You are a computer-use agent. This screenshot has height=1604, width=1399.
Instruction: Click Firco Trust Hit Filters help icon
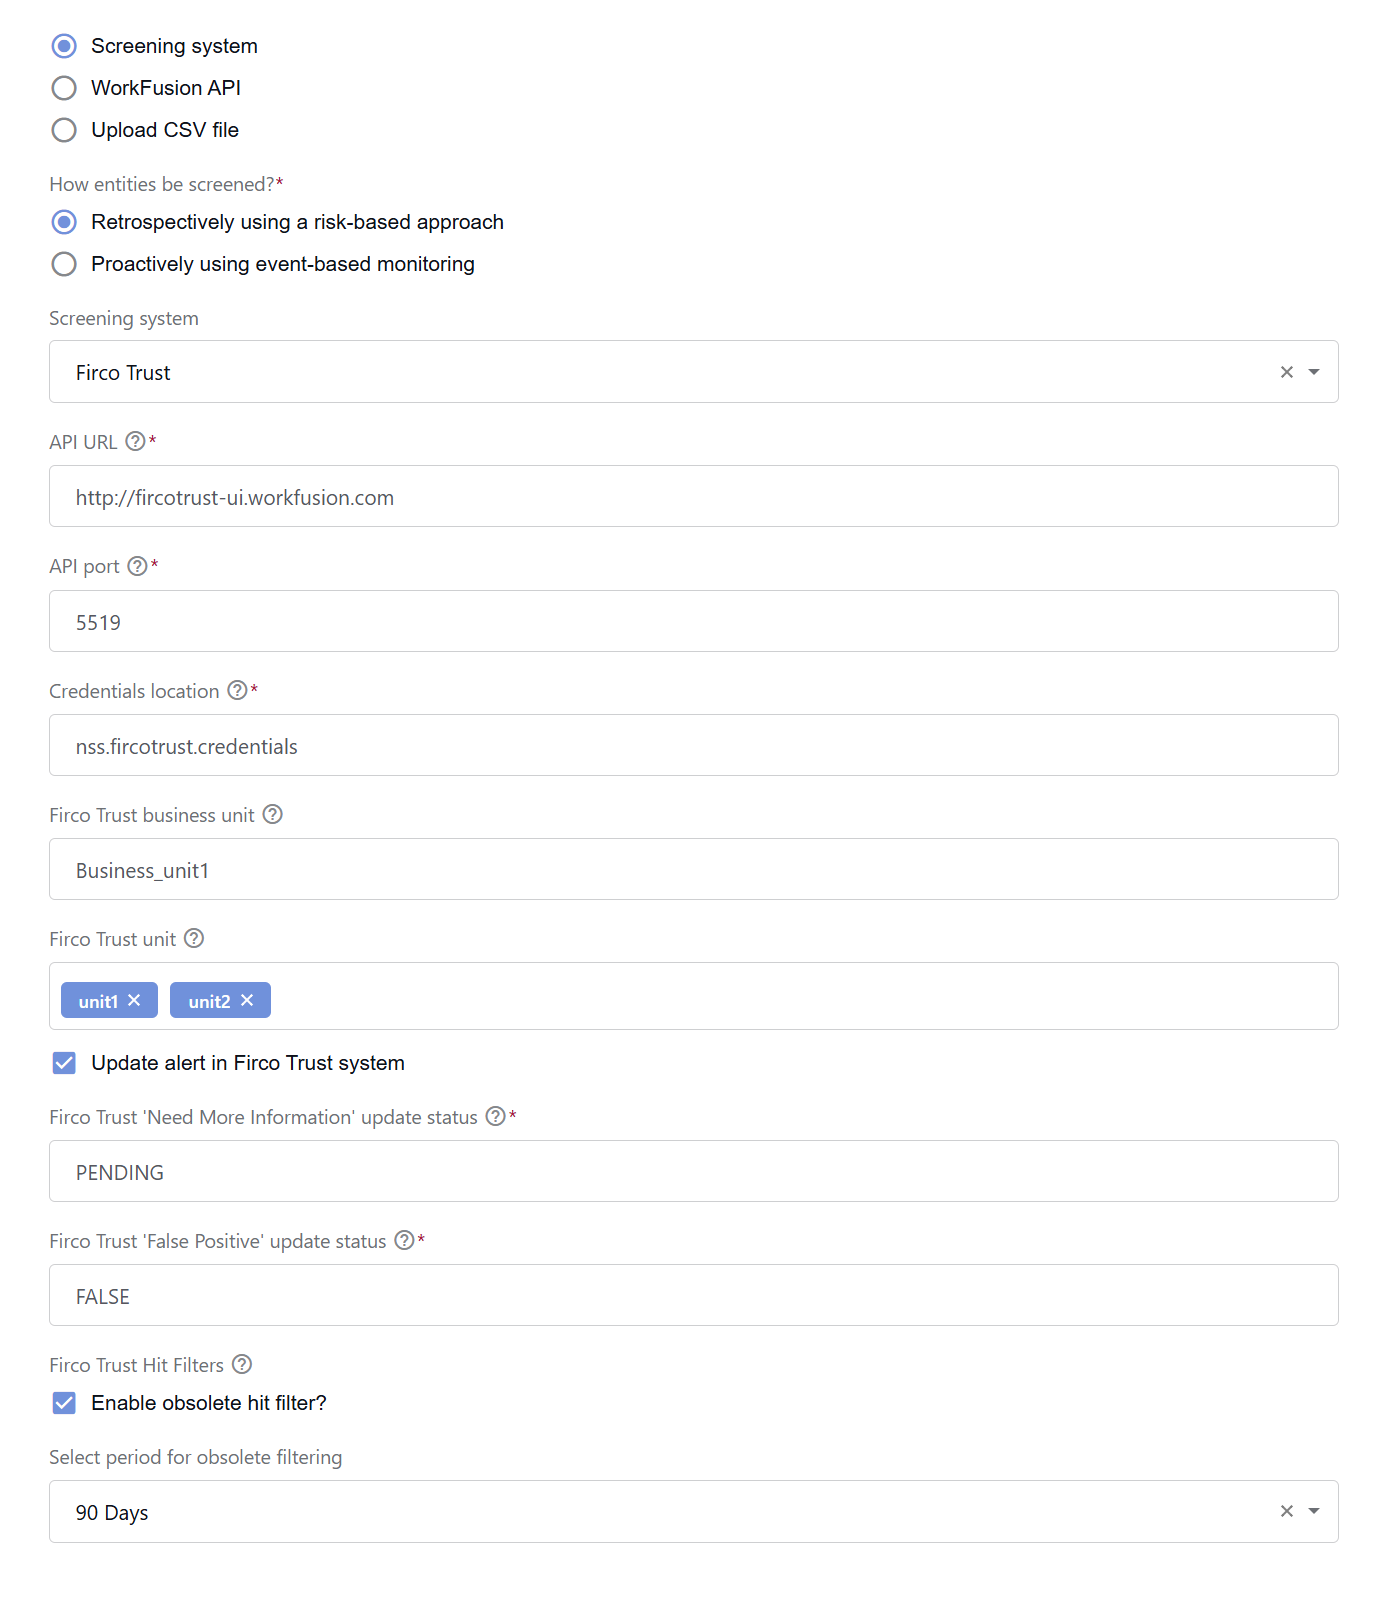coord(242,1364)
